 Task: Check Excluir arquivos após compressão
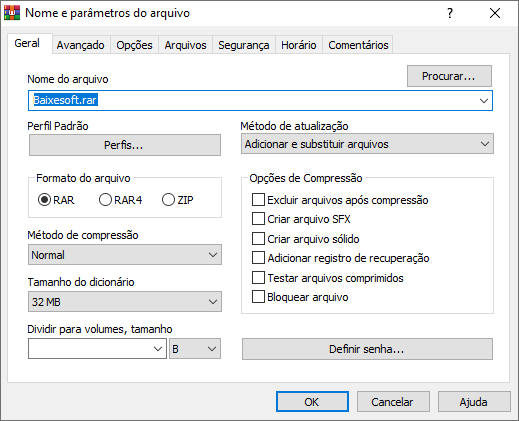point(258,200)
